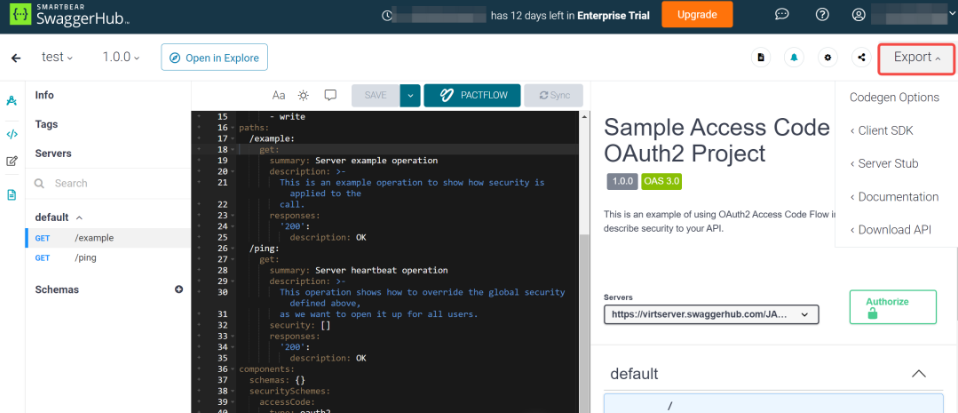
Task: Toggle editor light/dark theme sun icon
Action: tap(304, 95)
